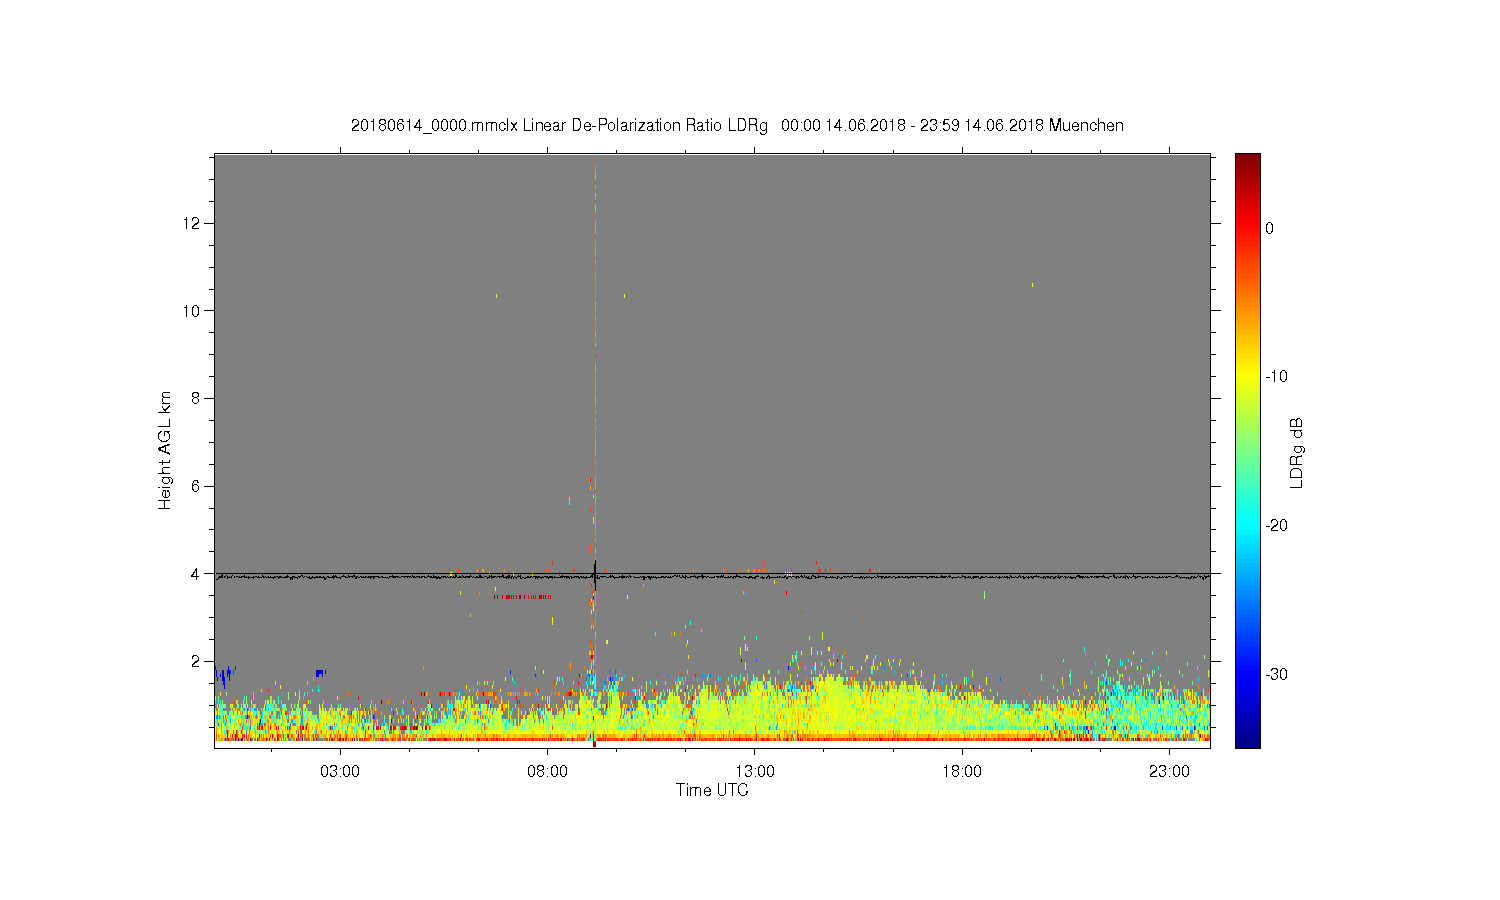Click the '13:00' time tick label
This screenshot has height=900, width=1500.
coord(755,772)
